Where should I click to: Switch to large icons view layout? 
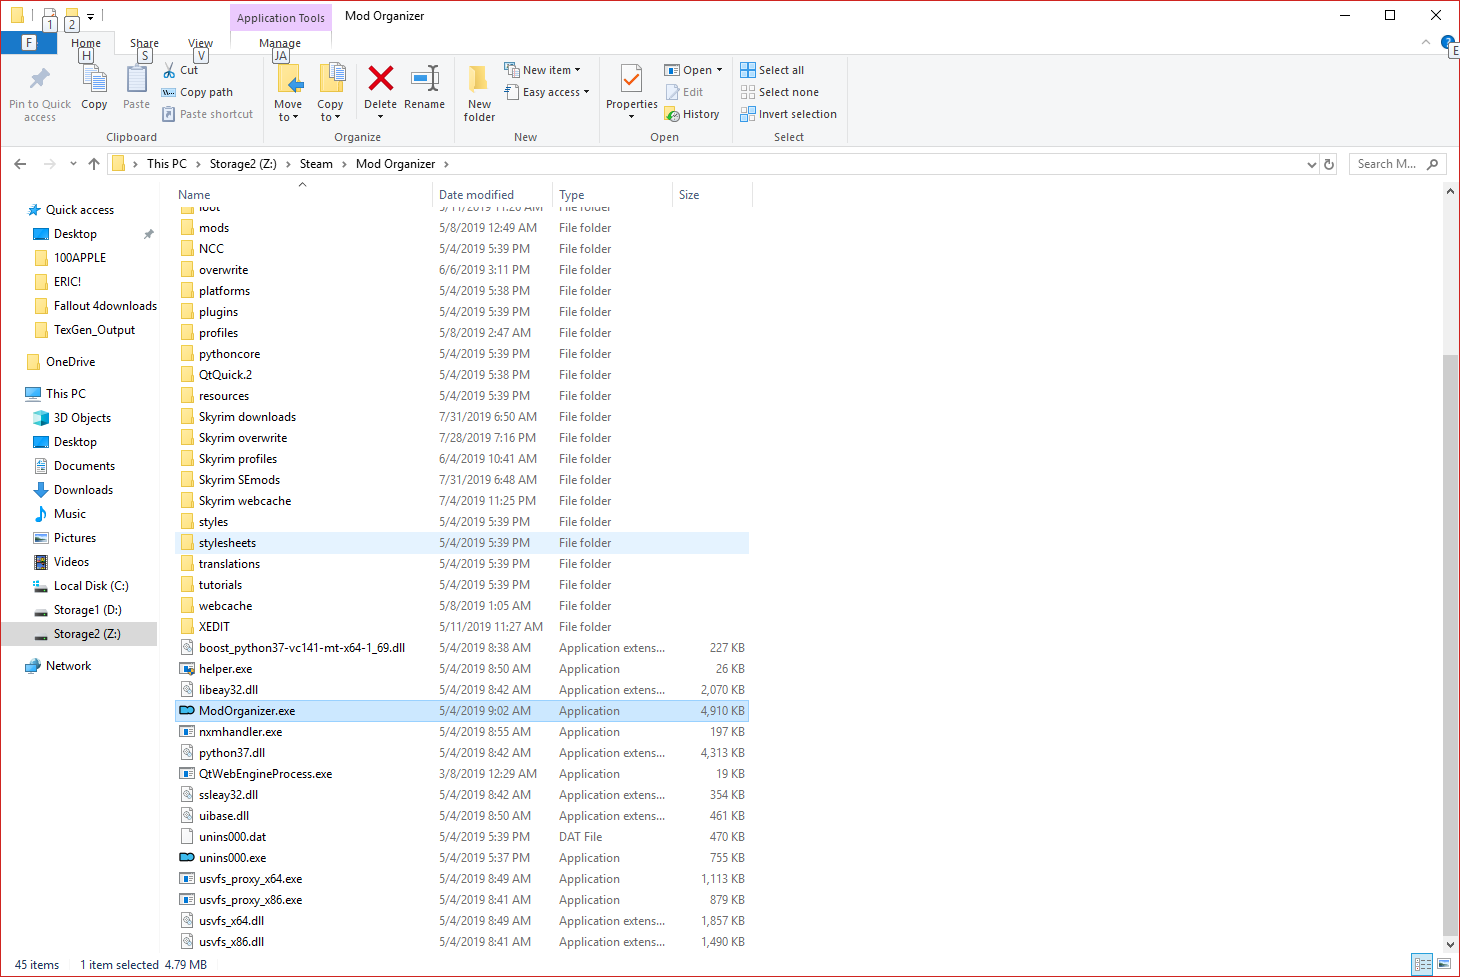click(x=1444, y=964)
